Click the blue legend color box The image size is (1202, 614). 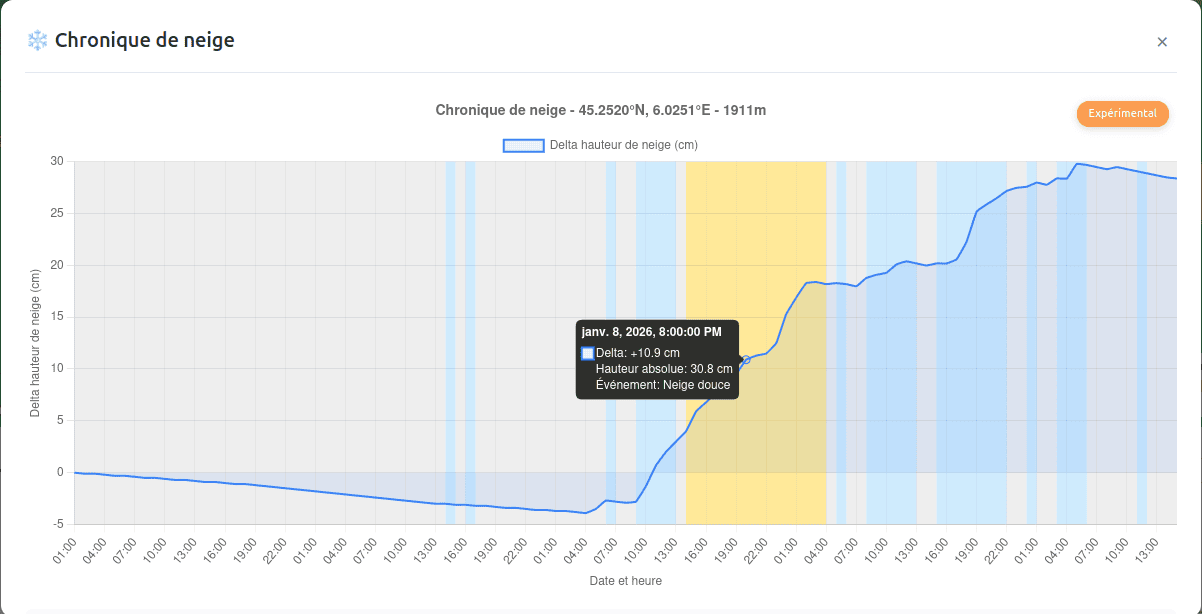click(523, 145)
